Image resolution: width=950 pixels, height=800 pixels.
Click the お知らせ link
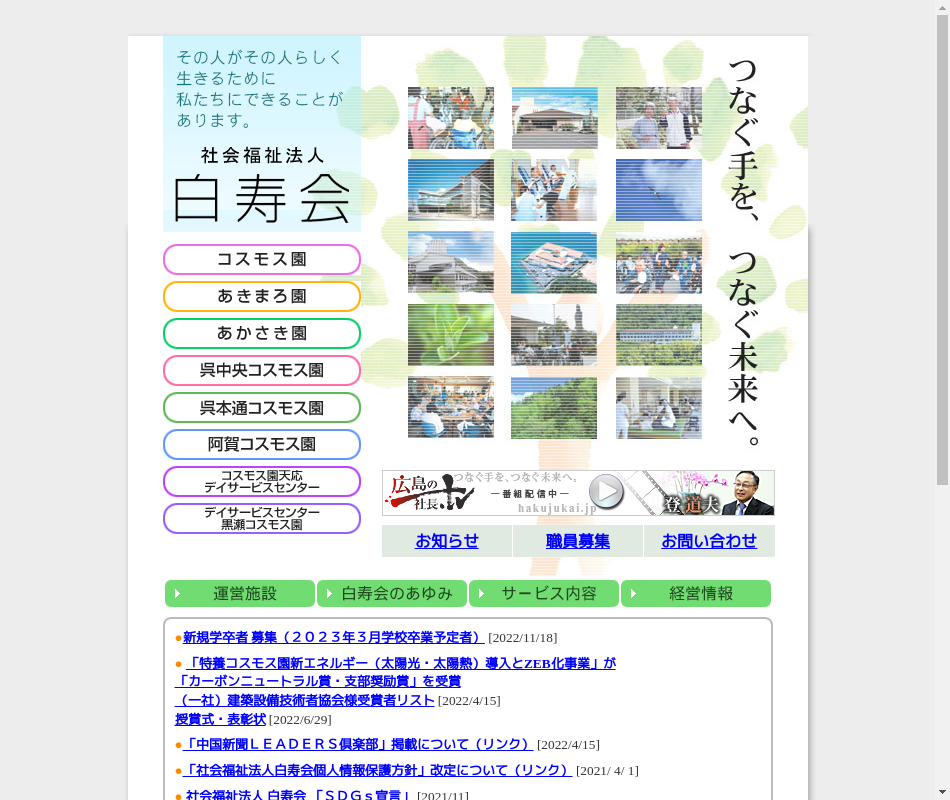coord(447,541)
